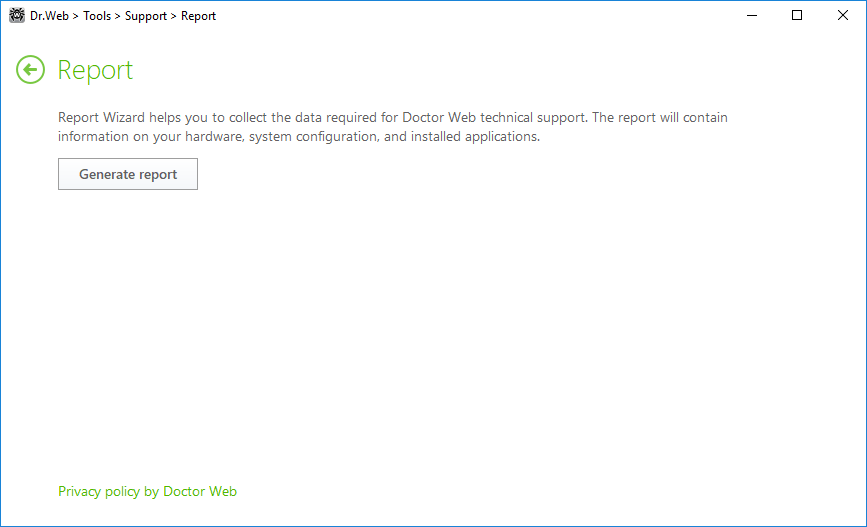The height and width of the screenshot is (527, 867).
Task: Click the green Report page heading
Action: (95, 70)
